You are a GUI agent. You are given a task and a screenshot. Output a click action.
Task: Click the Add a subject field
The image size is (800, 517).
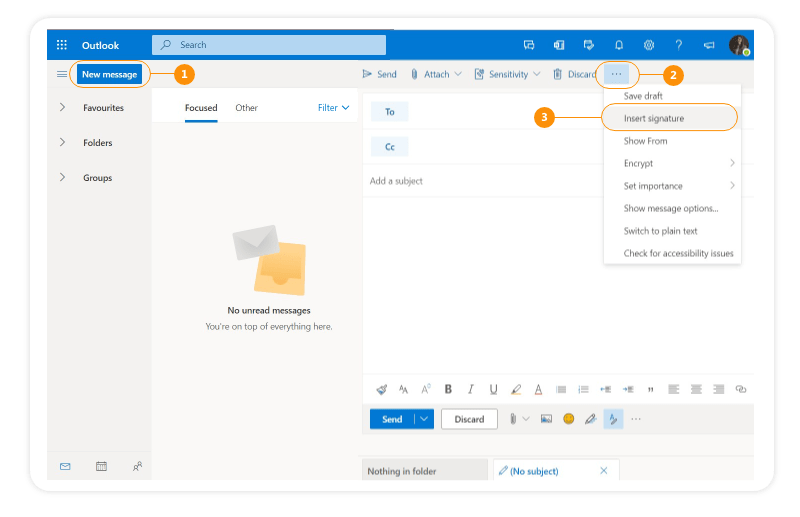point(483,181)
